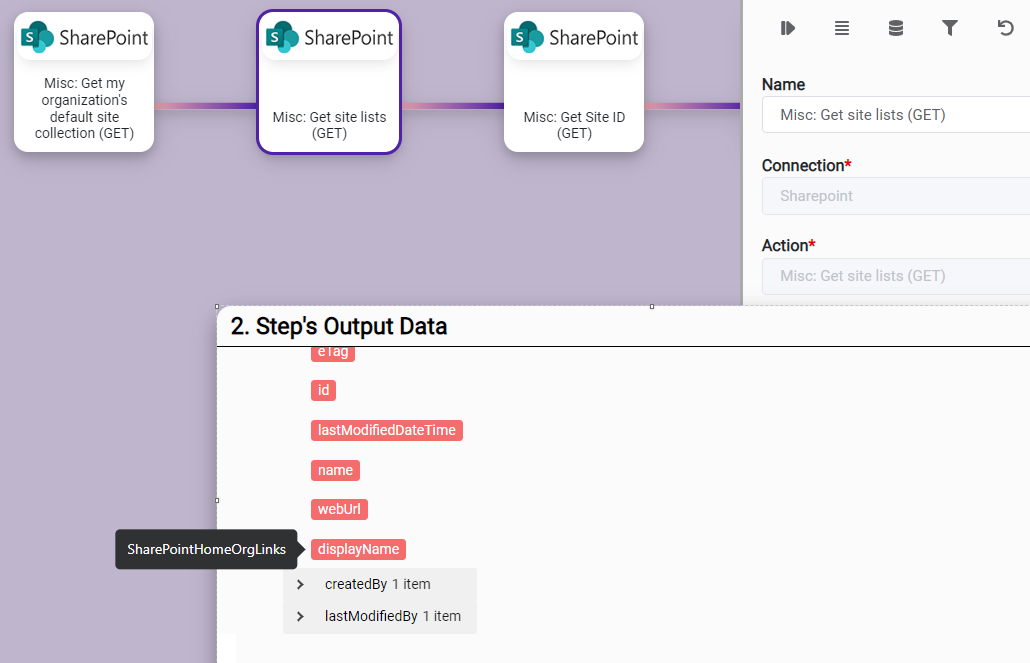The height and width of the screenshot is (663, 1030).
Task: Open the database stack icon
Action: pos(896,28)
